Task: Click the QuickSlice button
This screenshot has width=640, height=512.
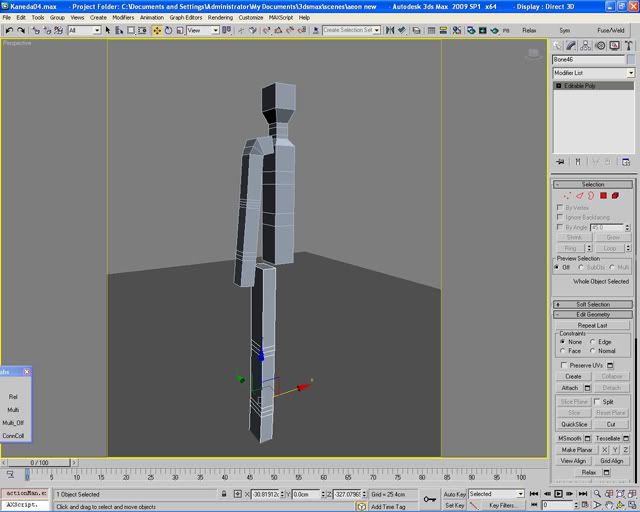Action: point(574,424)
